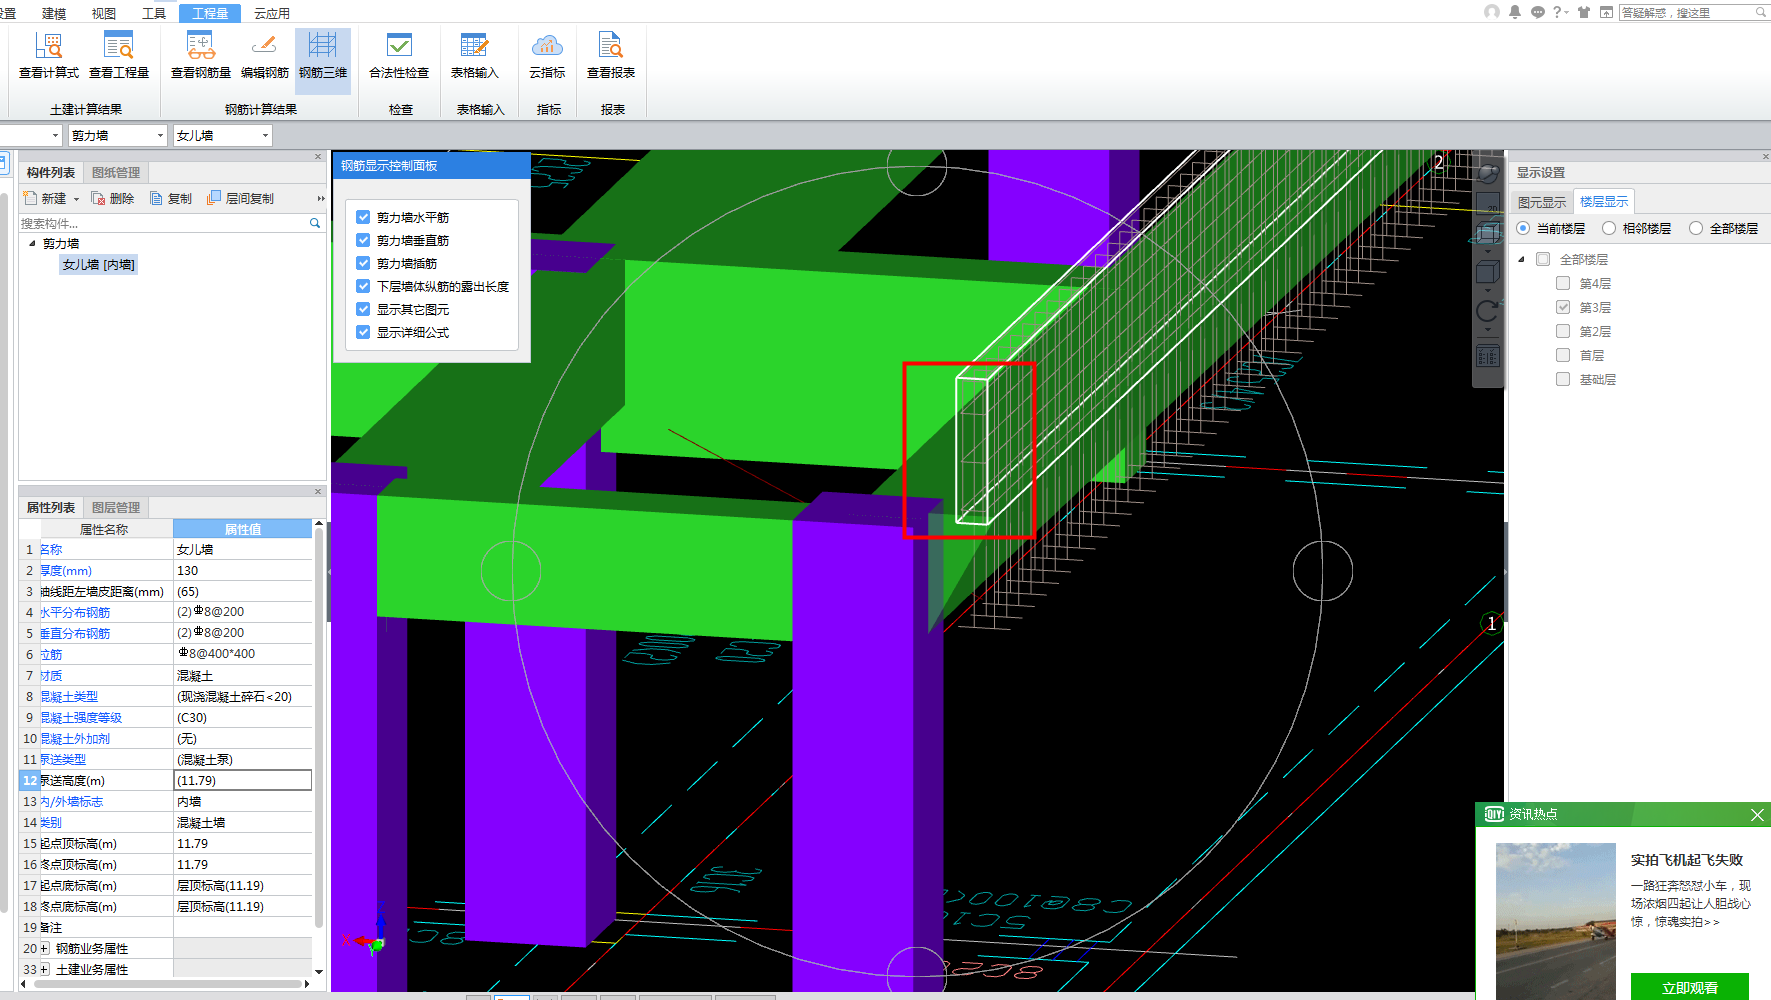Click the solid cube display icon
The width and height of the screenshot is (1771, 1000).
pos(1488,272)
